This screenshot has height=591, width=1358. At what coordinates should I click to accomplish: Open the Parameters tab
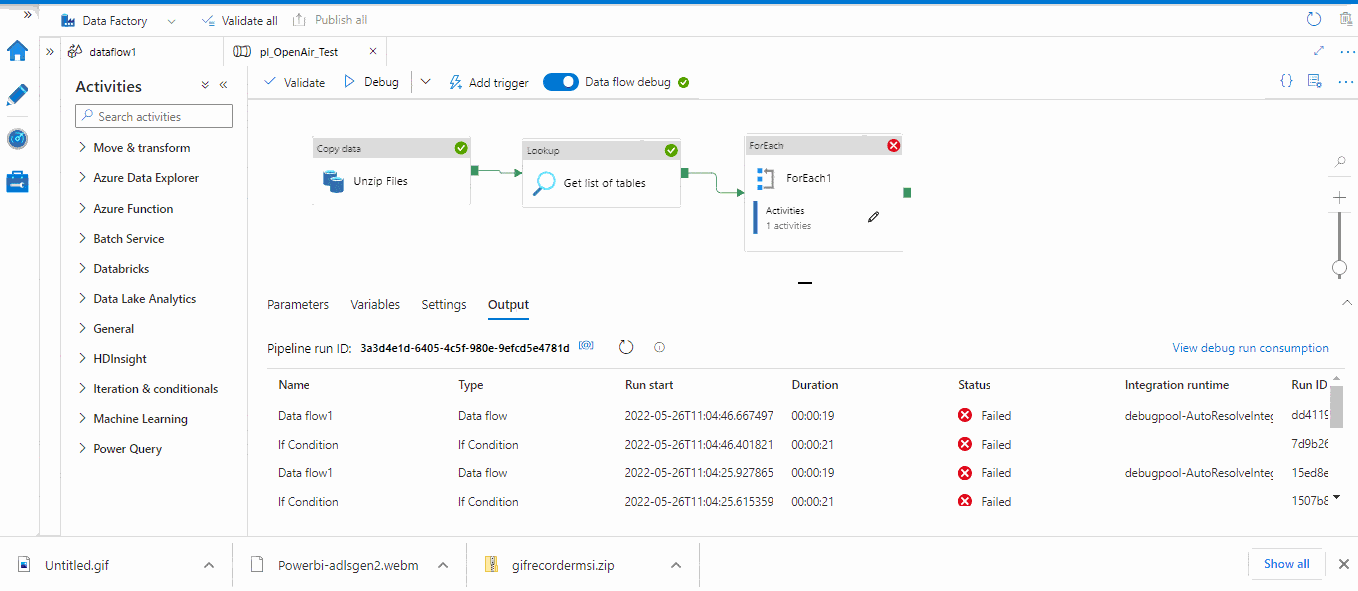298,305
